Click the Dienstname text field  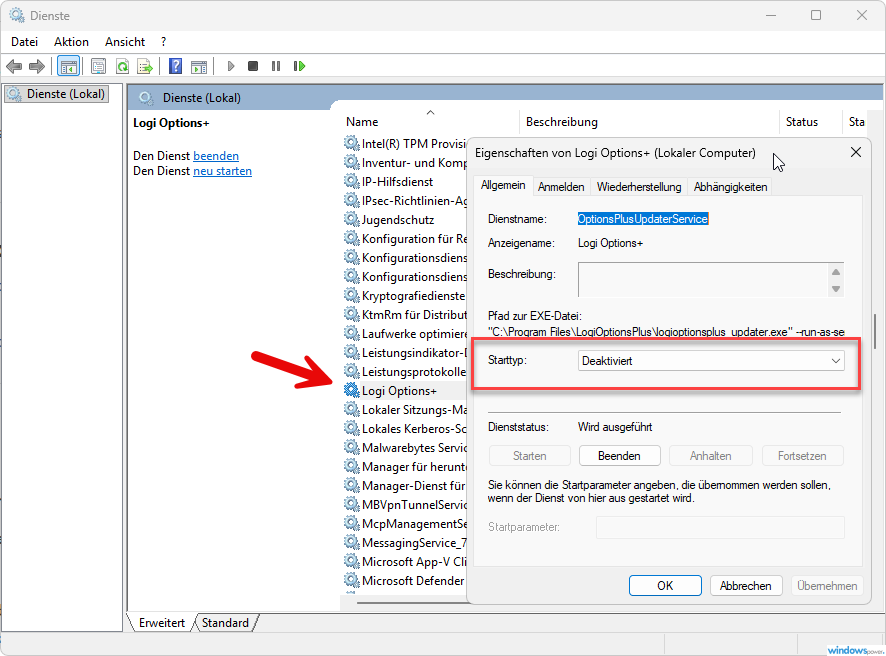[x=643, y=218]
